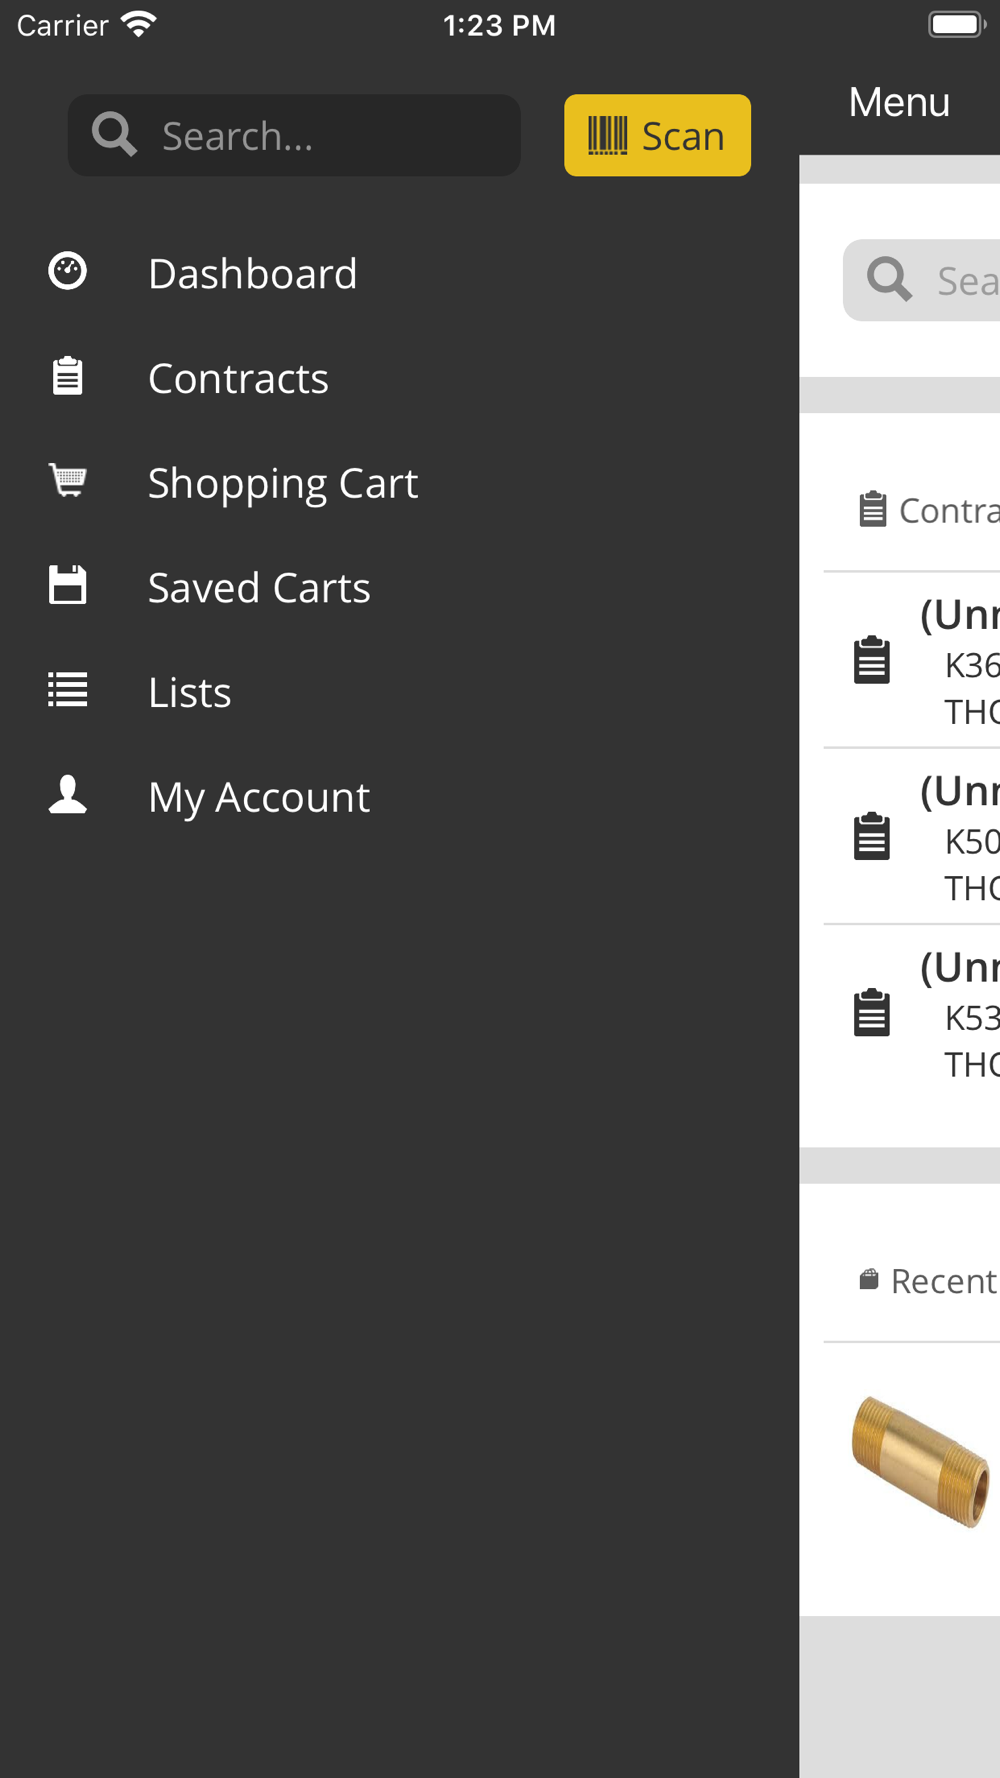Click the brass pipe fitting thumbnail
Screen dimensions: 1000x1778
[x=920, y=1461]
